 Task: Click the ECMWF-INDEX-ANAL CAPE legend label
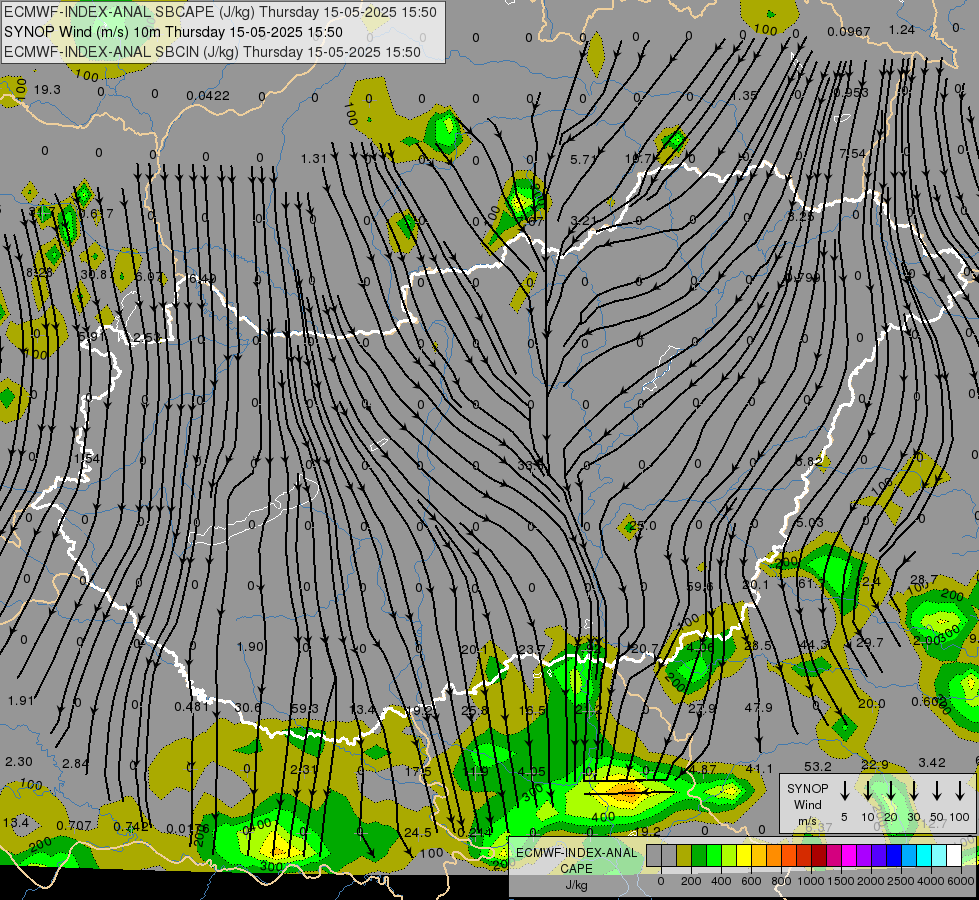[576, 860]
